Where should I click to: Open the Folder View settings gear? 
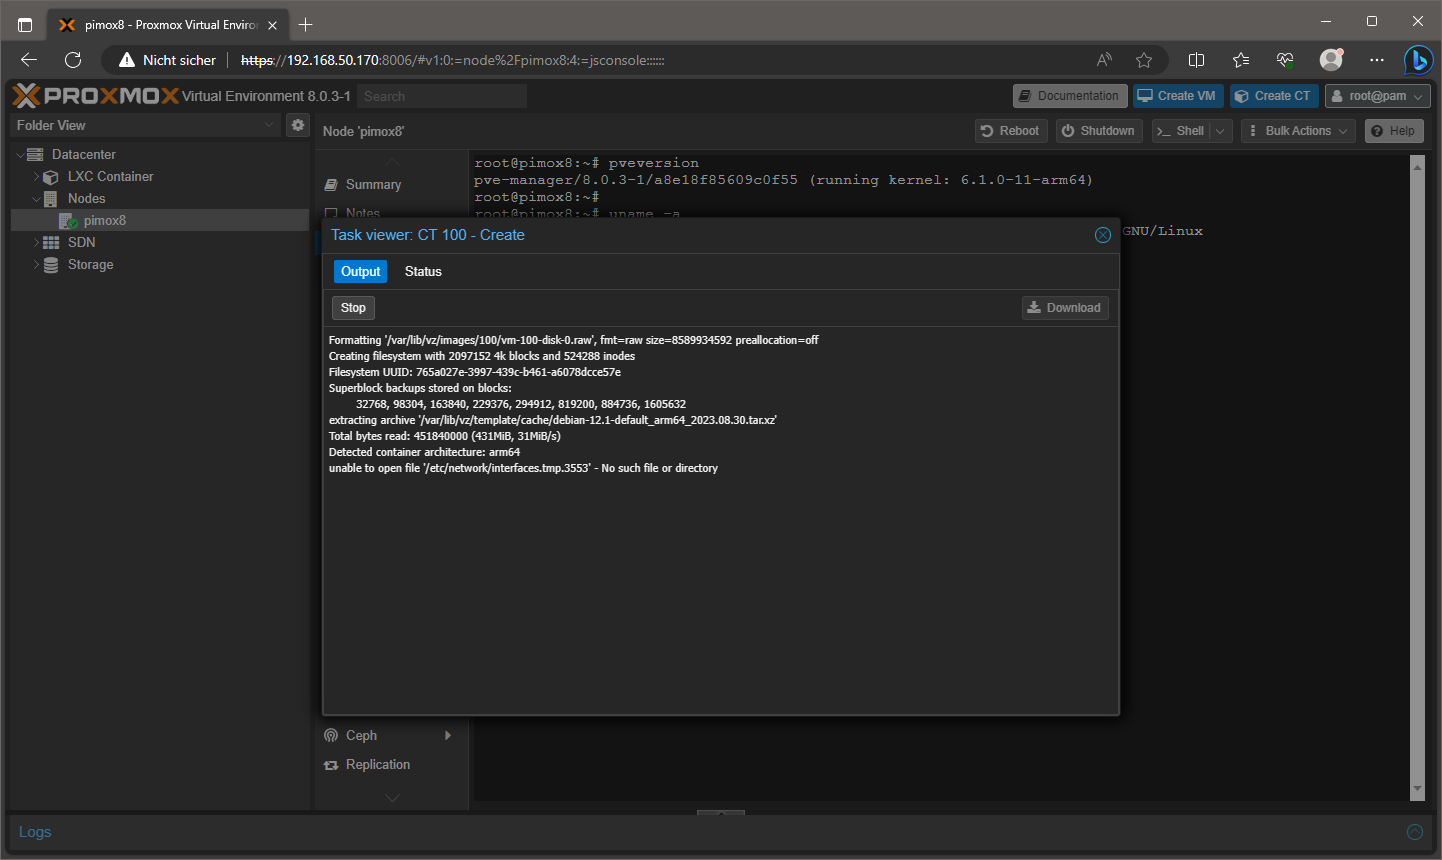pyautogui.click(x=298, y=125)
